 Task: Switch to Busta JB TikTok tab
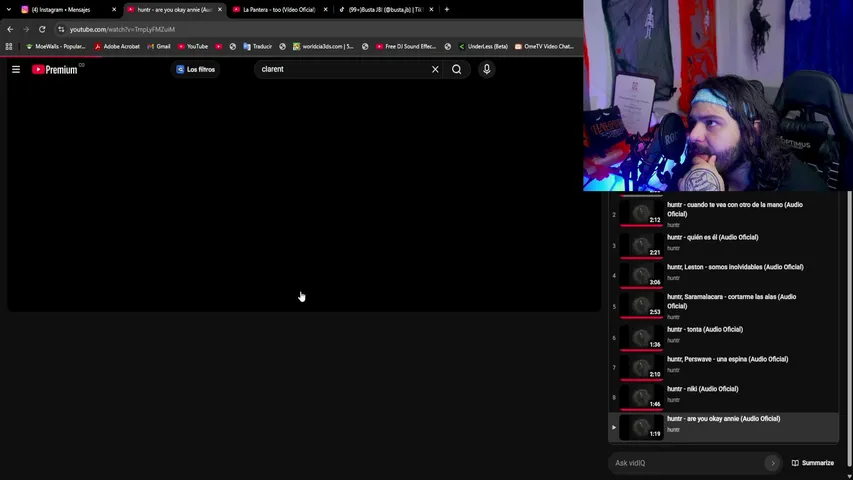point(384,9)
